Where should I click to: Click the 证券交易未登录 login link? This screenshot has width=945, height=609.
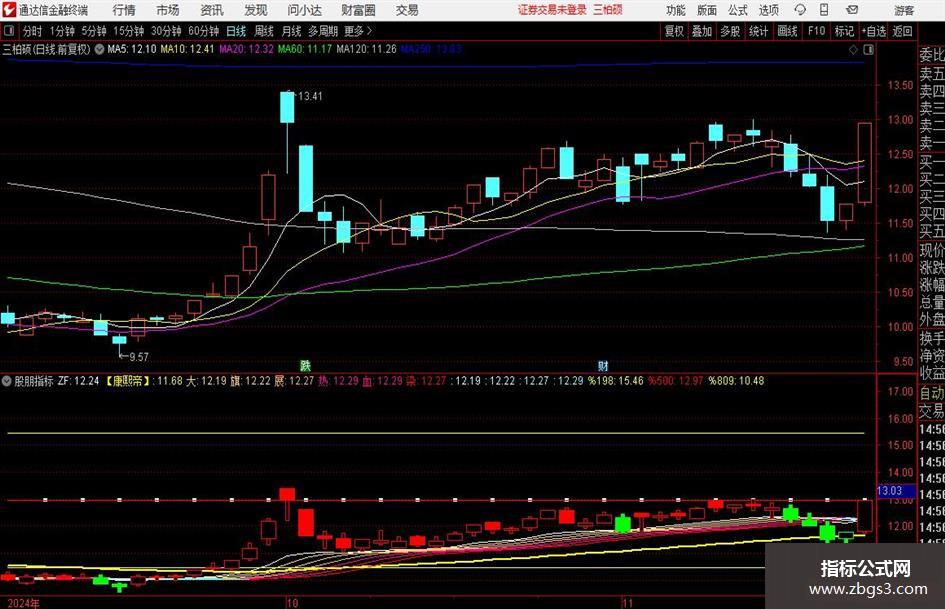pyautogui.click(x=552, y=10)
